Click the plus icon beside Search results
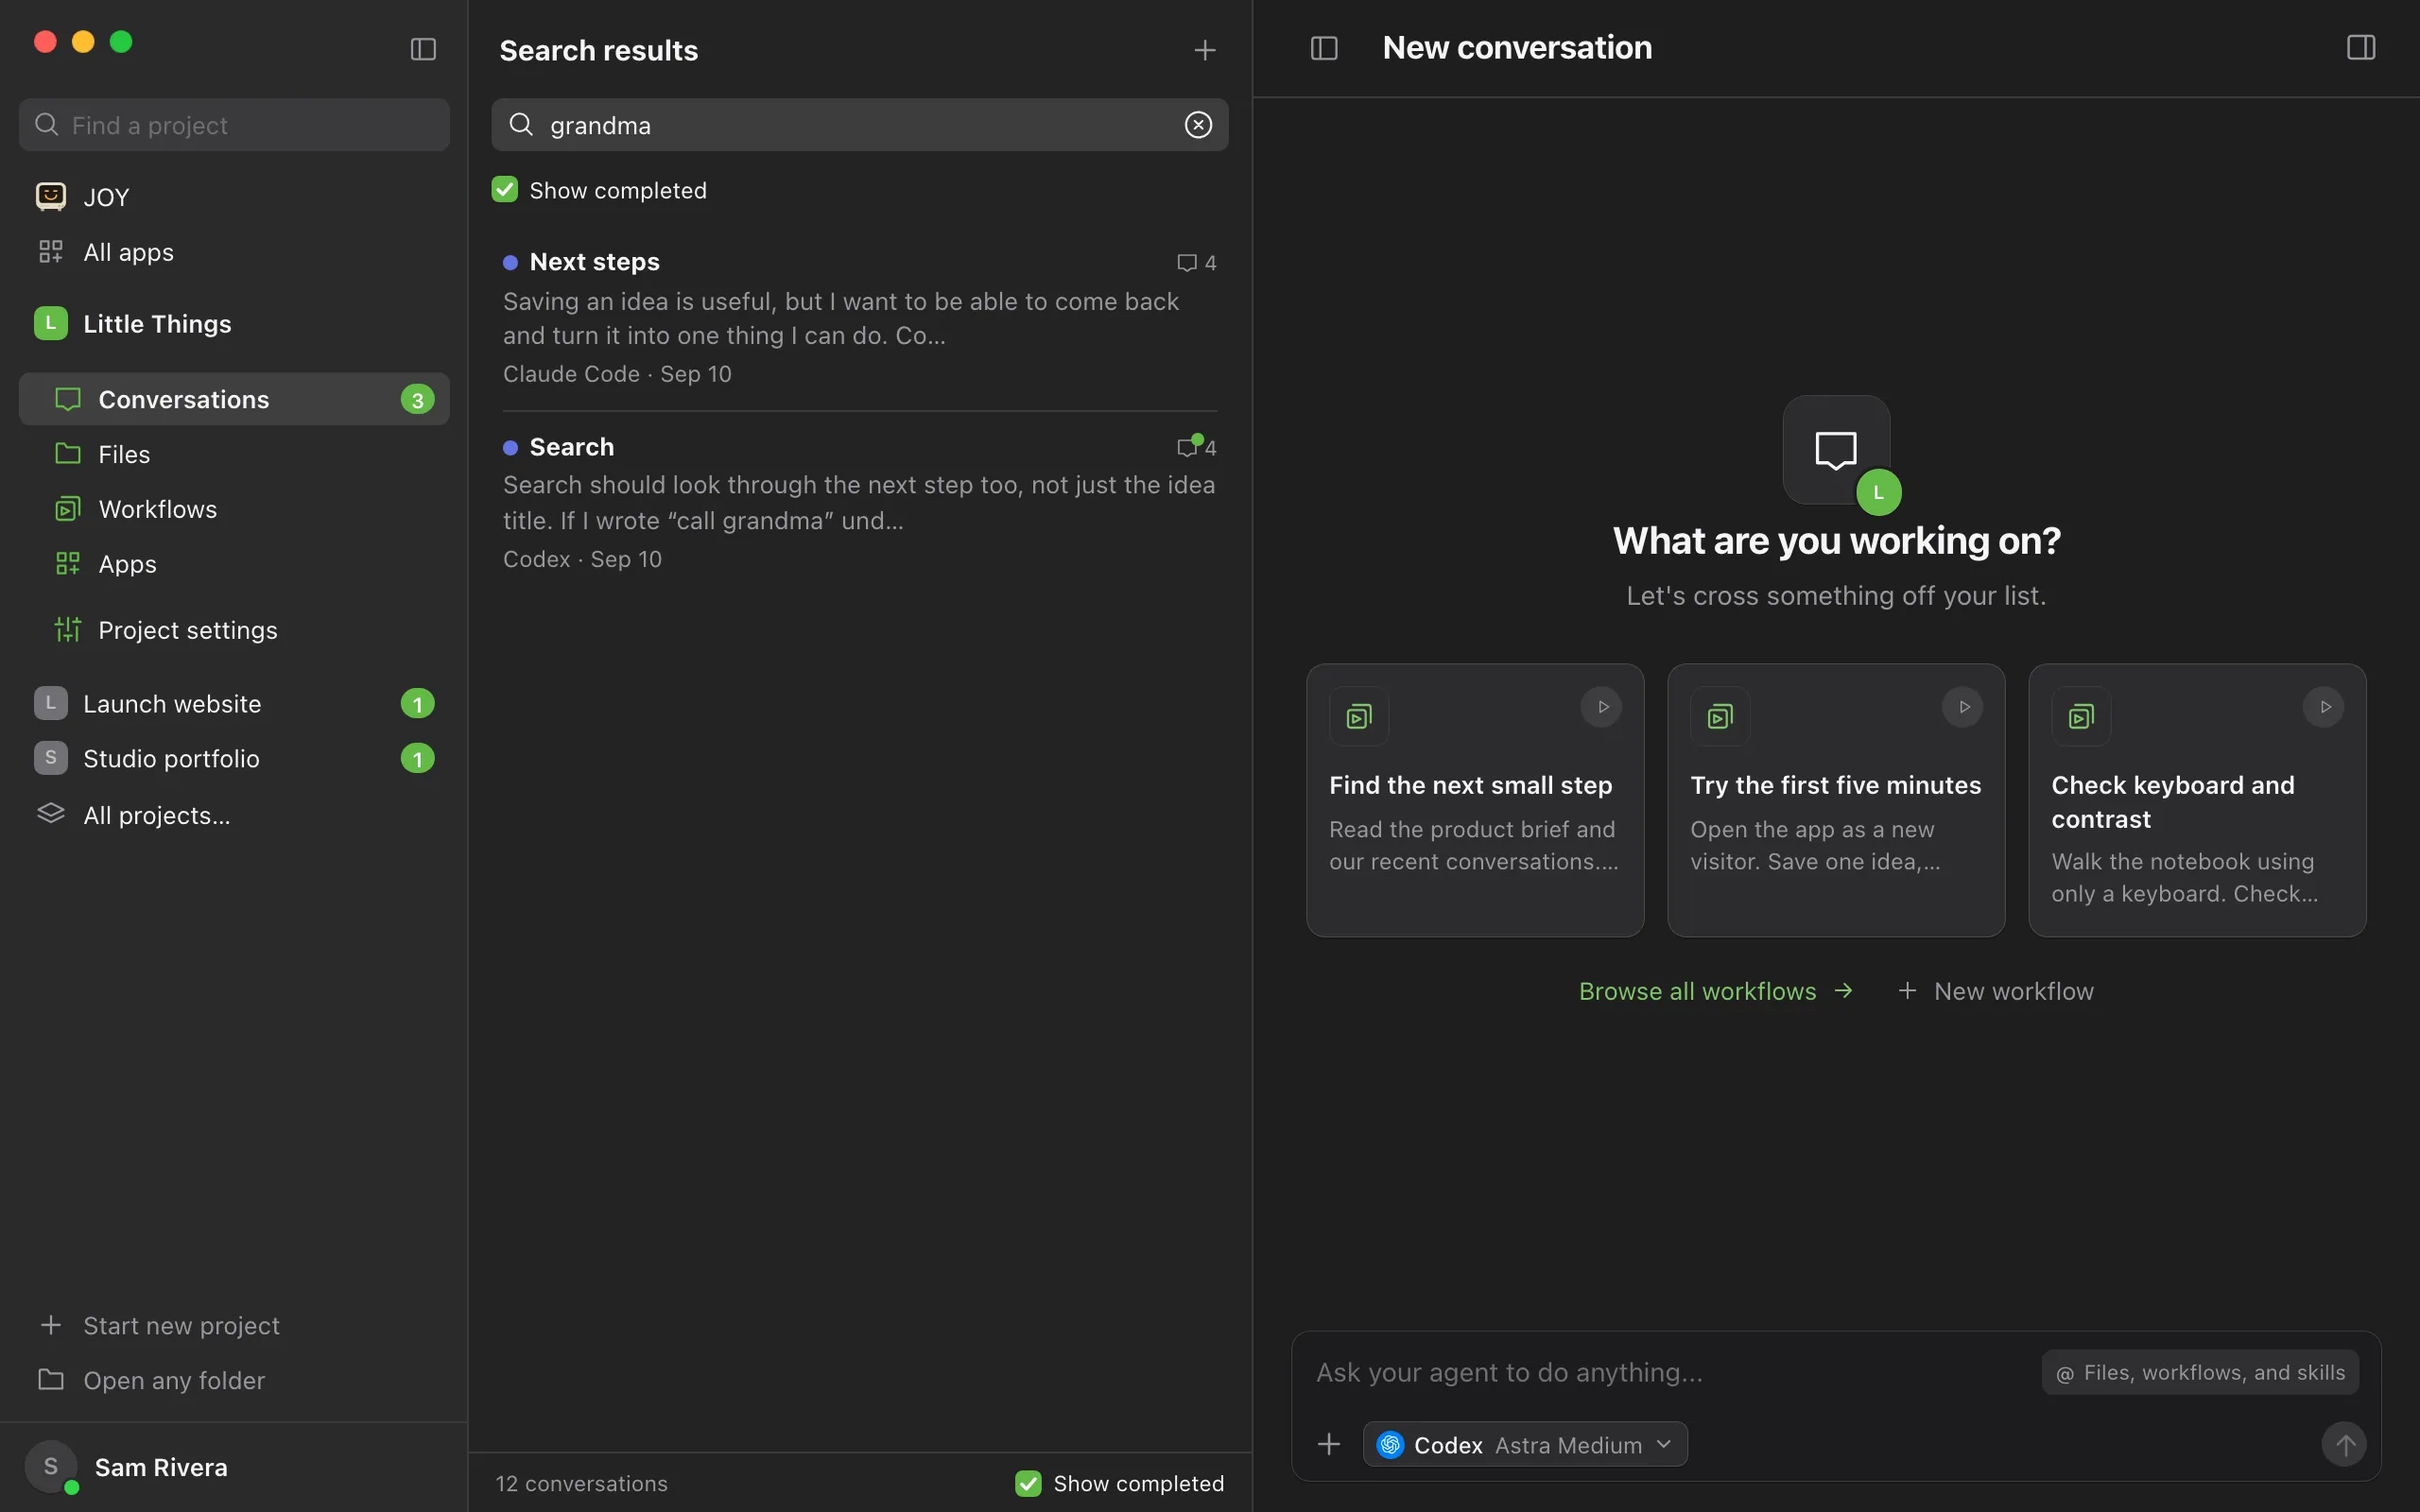The image size is (2420, 1512). 1205,50
